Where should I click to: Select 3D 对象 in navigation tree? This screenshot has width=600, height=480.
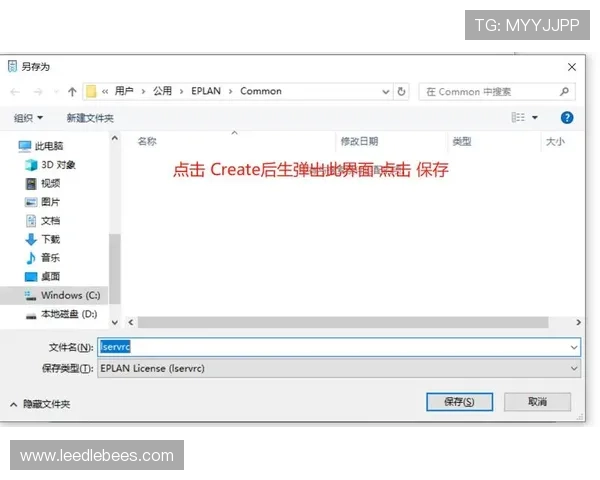coord(50,165)
